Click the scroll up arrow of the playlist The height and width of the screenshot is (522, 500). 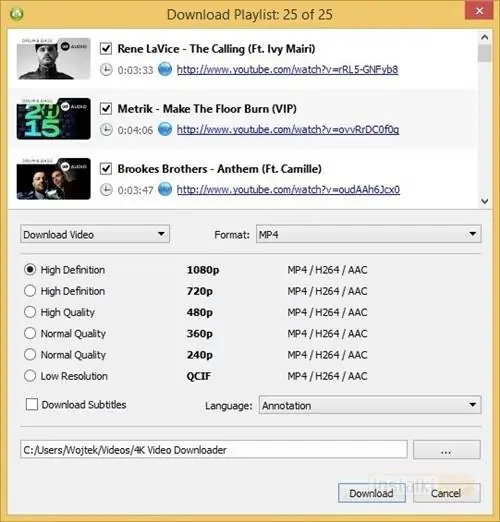[x=485, y=37]
